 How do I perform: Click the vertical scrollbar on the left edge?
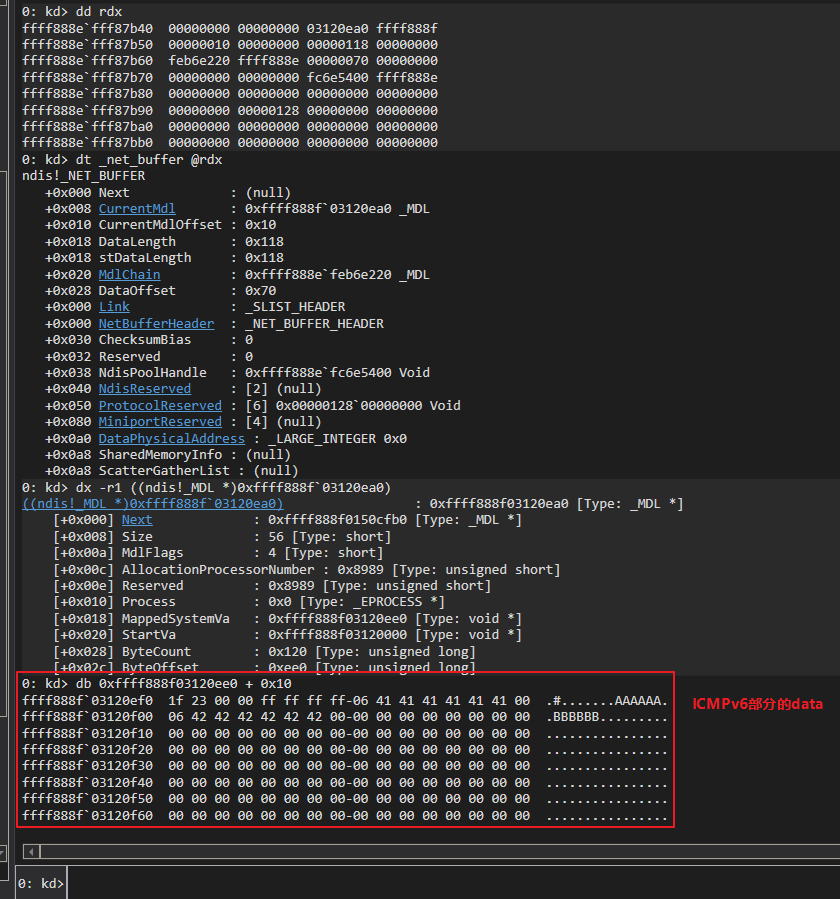pyautogui.click(x=4, y=450)
